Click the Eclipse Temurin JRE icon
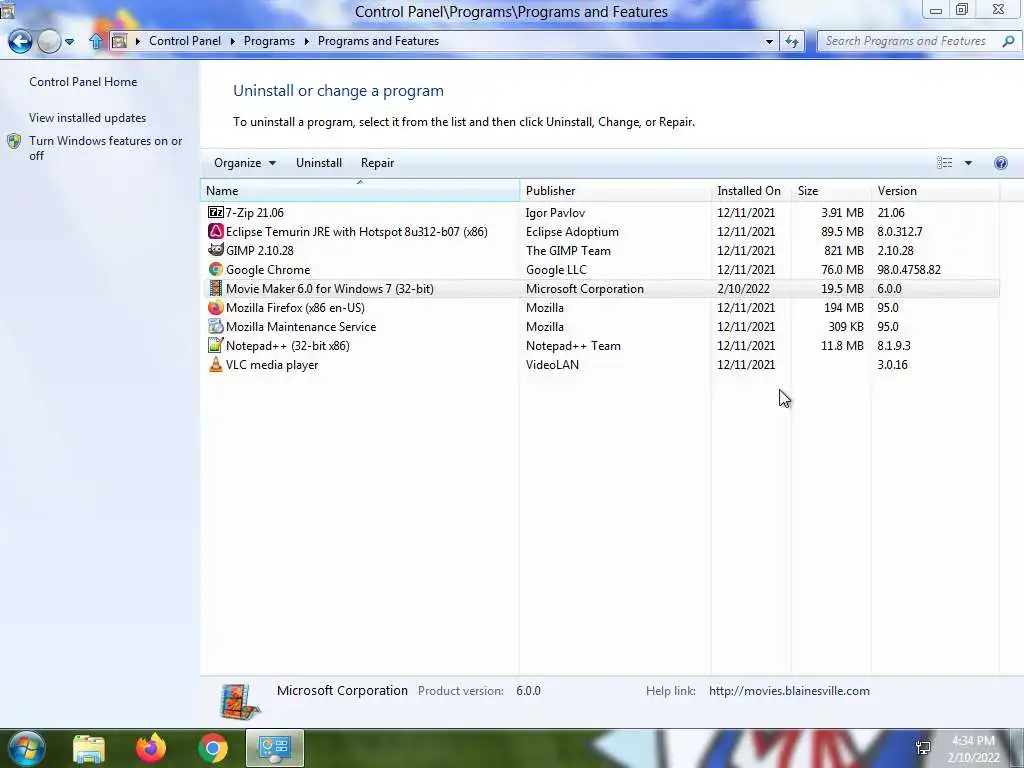The image size is (1024, 768). 216,231
